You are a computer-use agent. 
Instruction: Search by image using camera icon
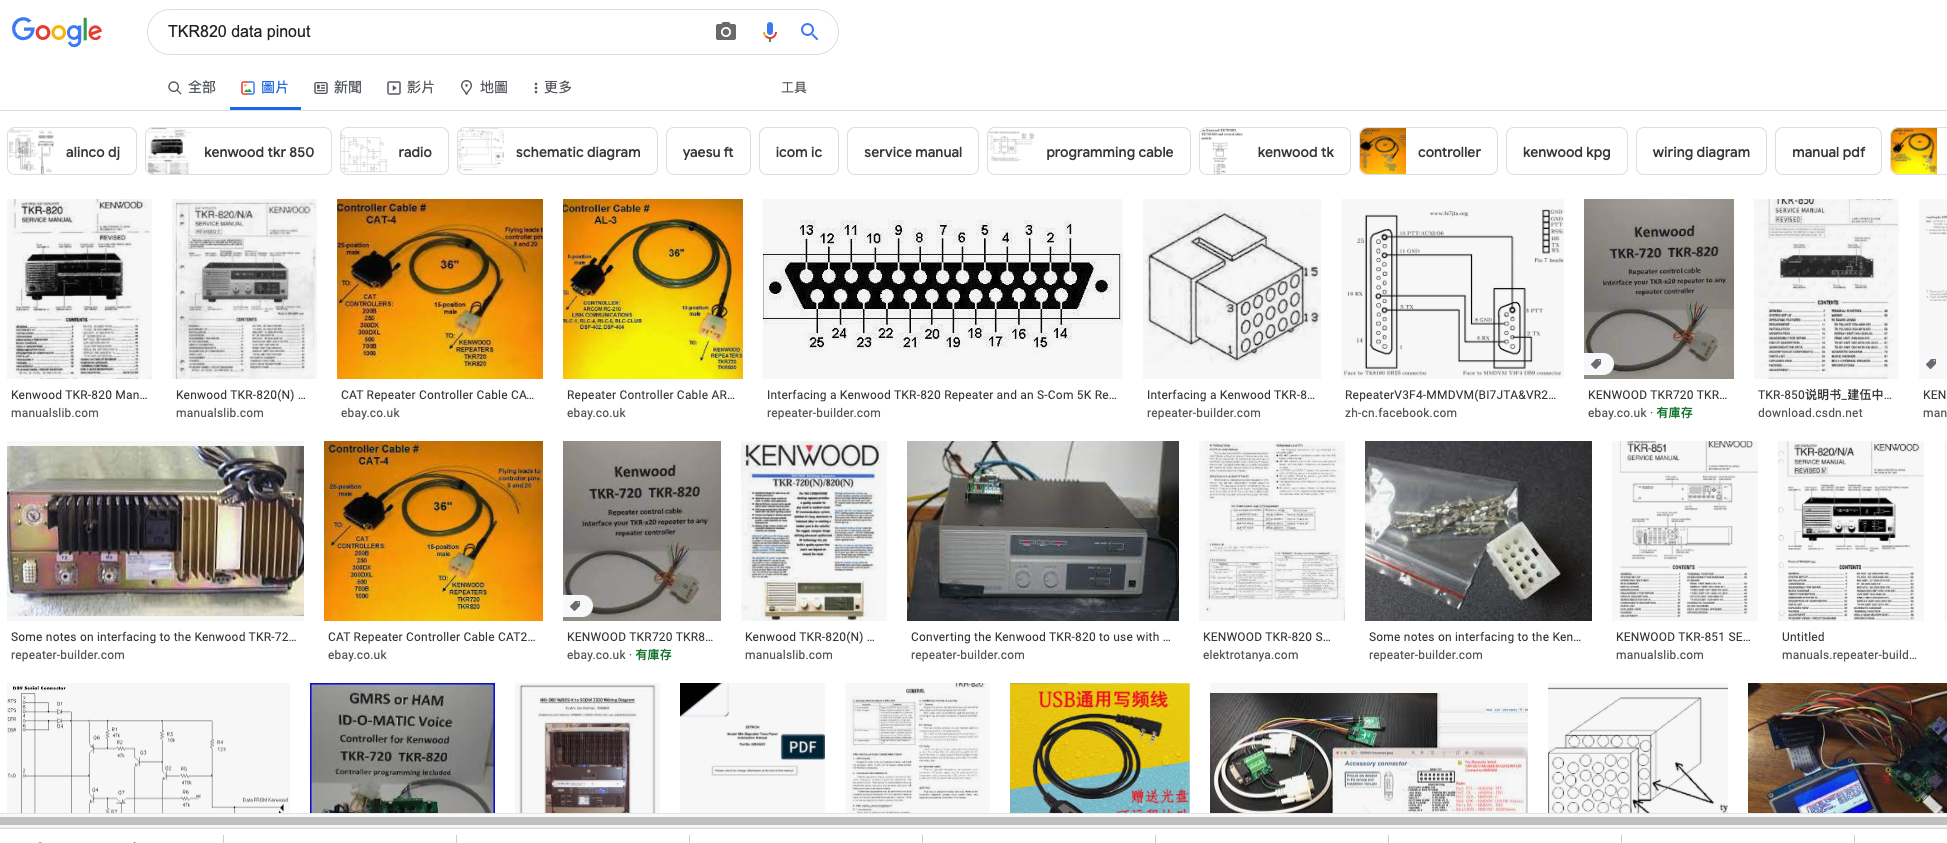coord(726,32)
